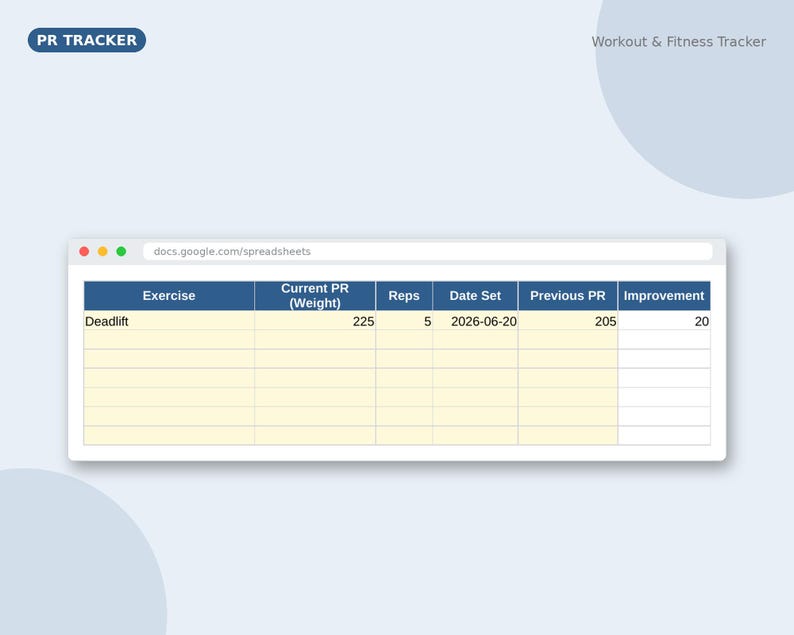Click the reps cell showing 5
Viewport: 794px width, 635px height.
pyautogui.click(x=404, y=321)
